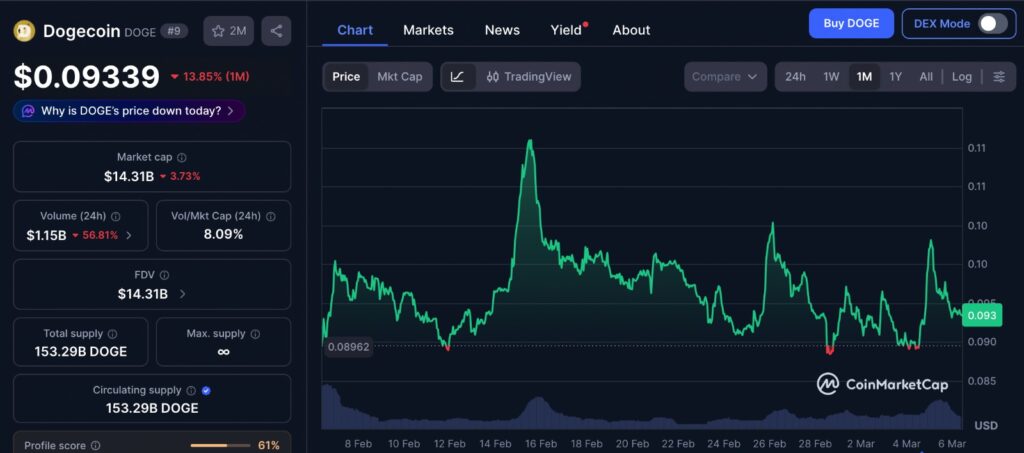Viewport: 1024px width, 453px height.
Task: Open the share options icon
Action: 276,31
